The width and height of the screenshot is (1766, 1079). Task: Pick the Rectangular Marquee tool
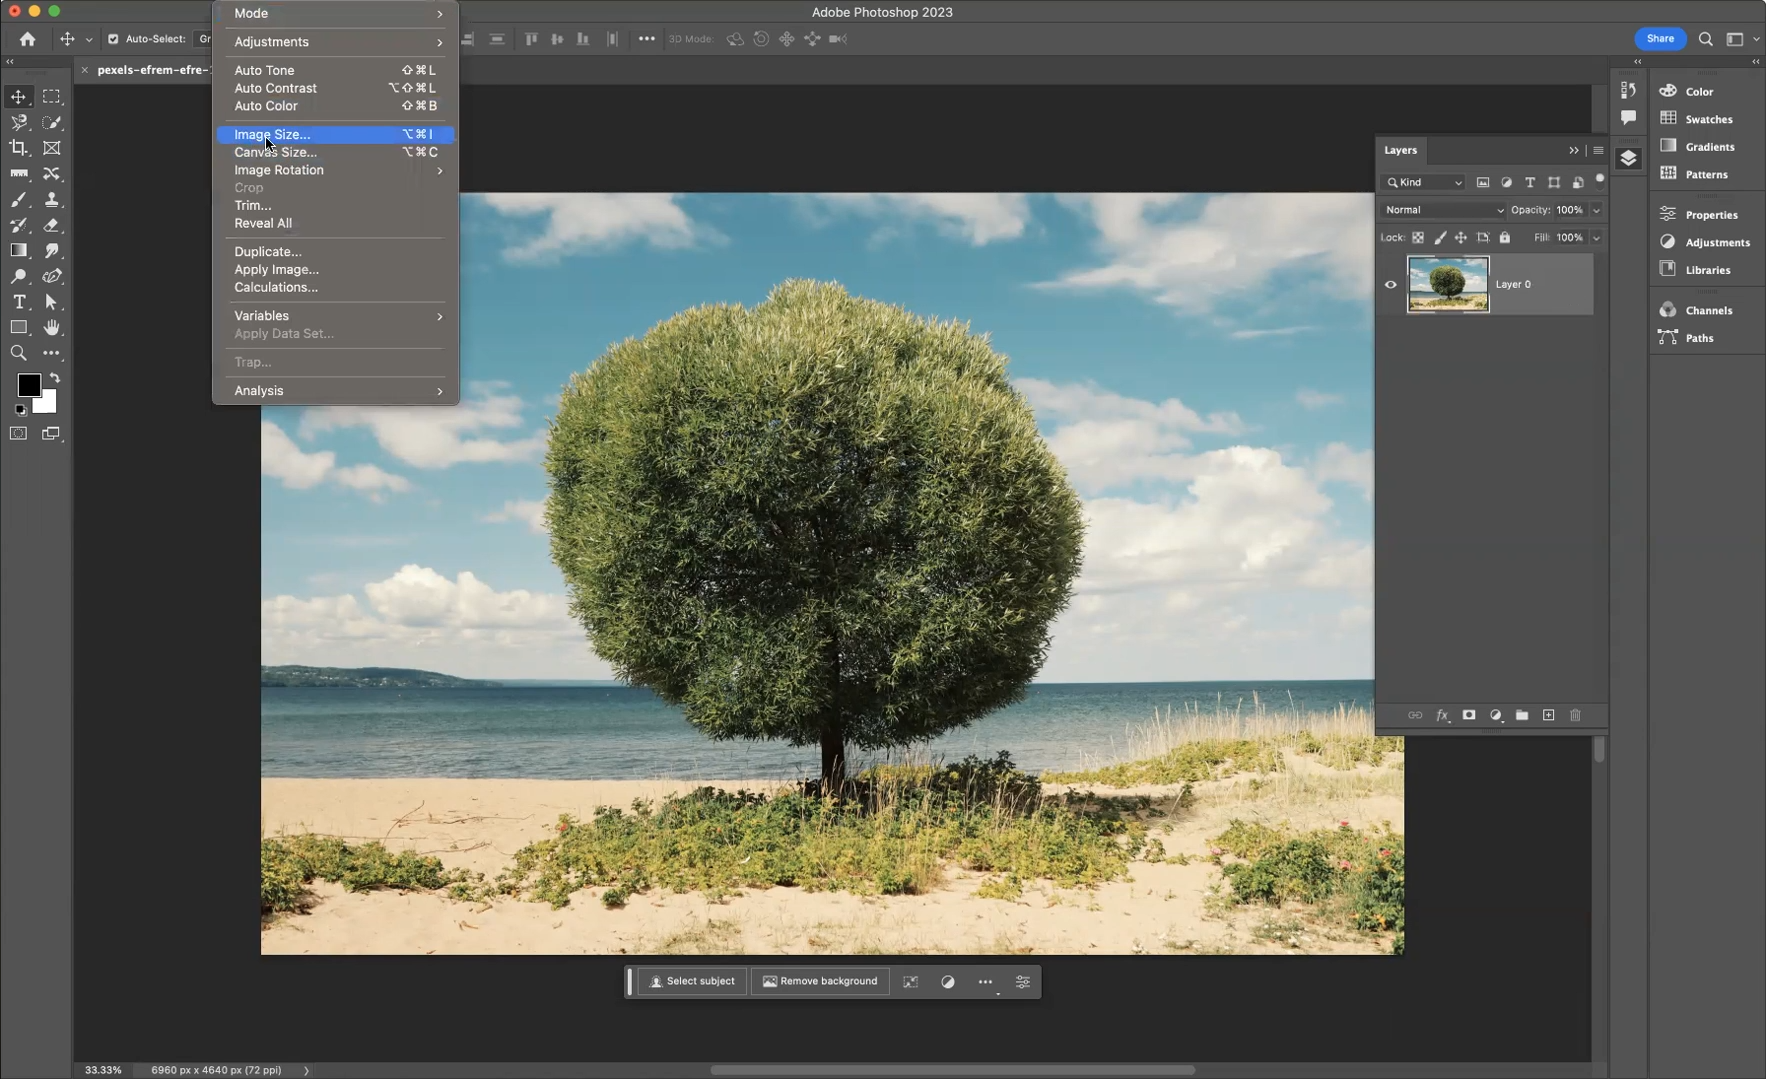pyautogui.click(x=52, y=97)
